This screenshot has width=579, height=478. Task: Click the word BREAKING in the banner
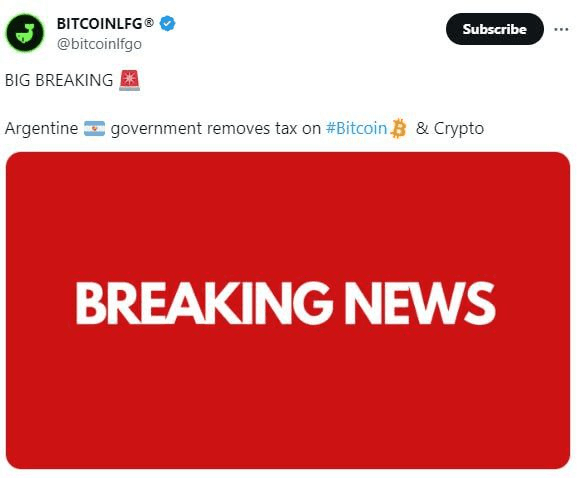[204, 303]
